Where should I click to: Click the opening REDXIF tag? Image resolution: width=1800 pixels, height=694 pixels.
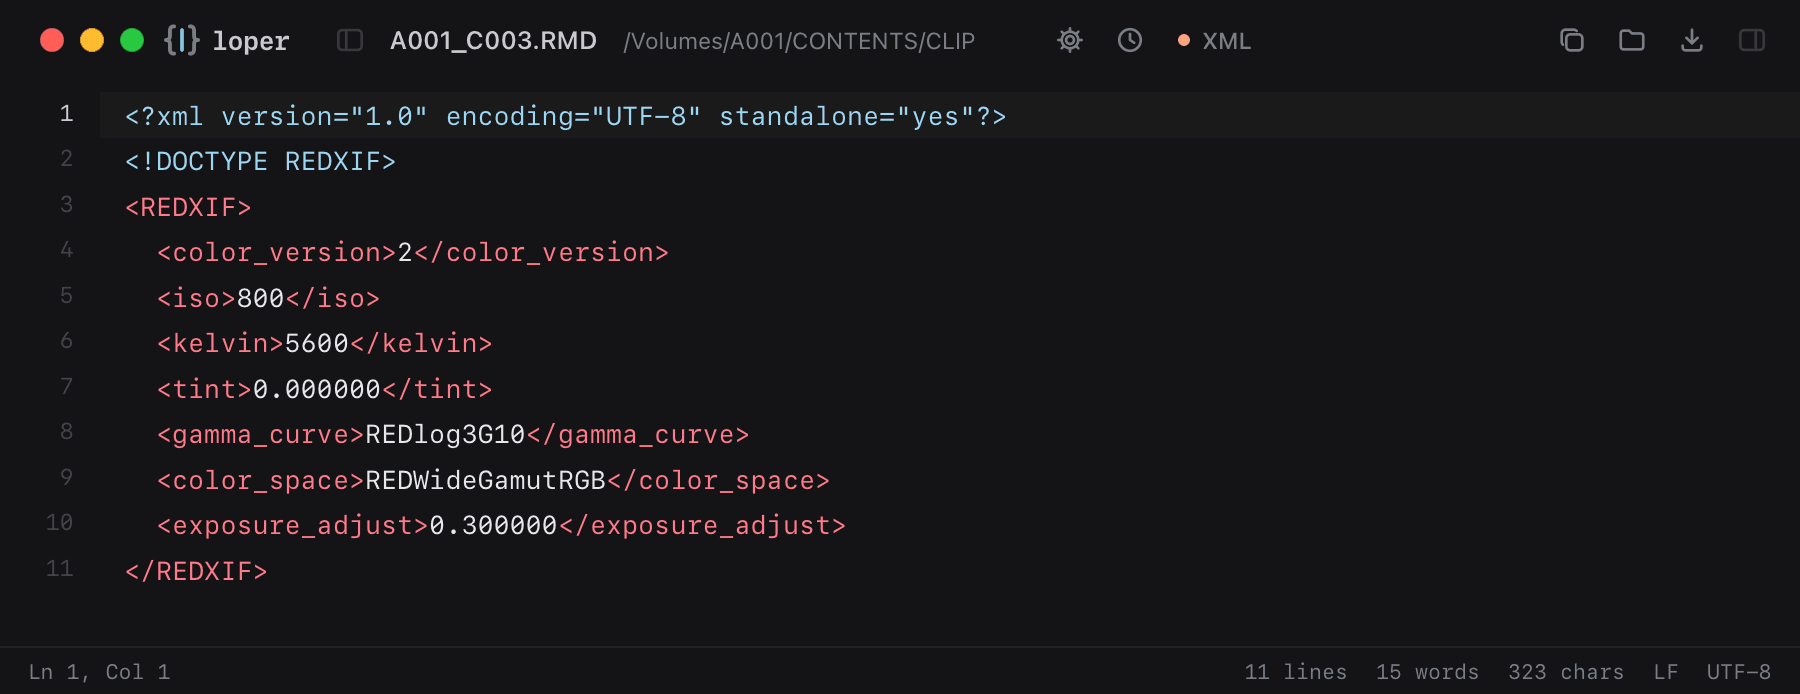188,208
